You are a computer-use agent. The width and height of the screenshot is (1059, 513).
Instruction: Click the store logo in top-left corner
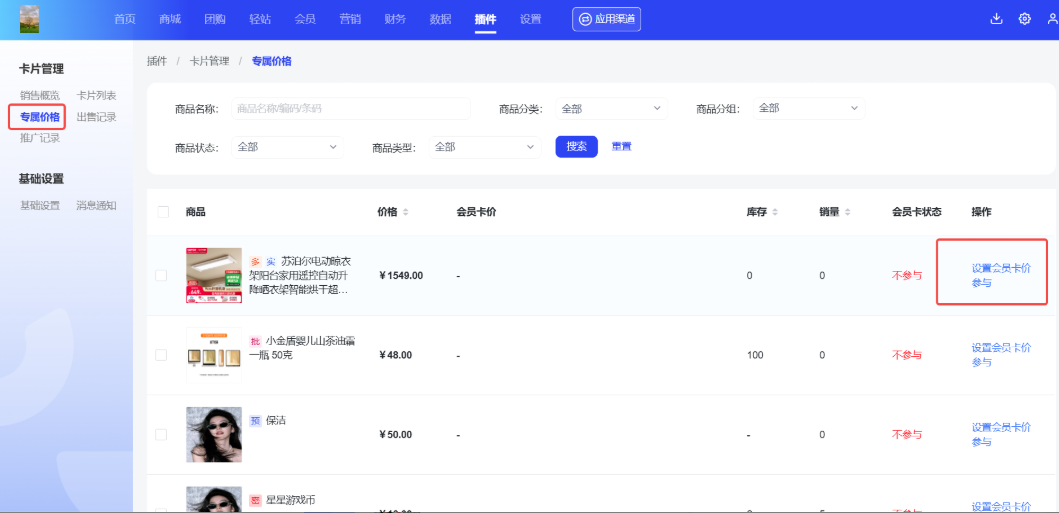(x=30, y=19)
